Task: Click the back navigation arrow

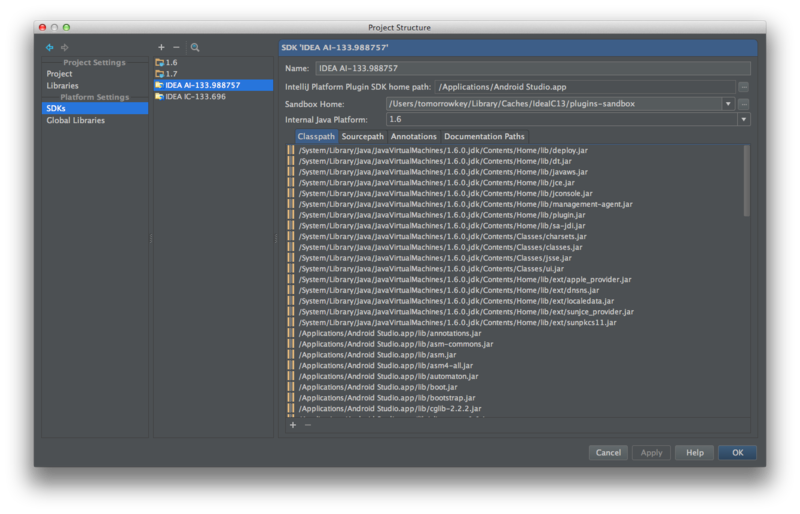Action: [x=49, y=47]
